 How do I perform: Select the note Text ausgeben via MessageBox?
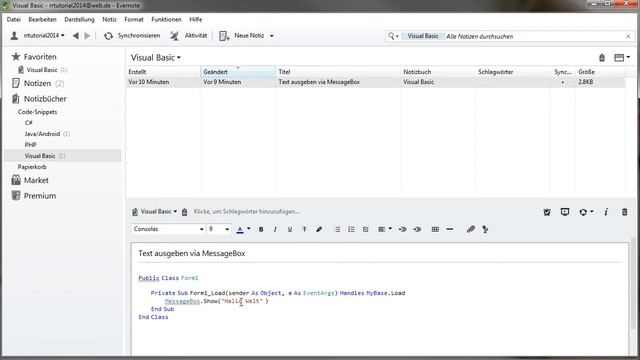coord(376,82)
